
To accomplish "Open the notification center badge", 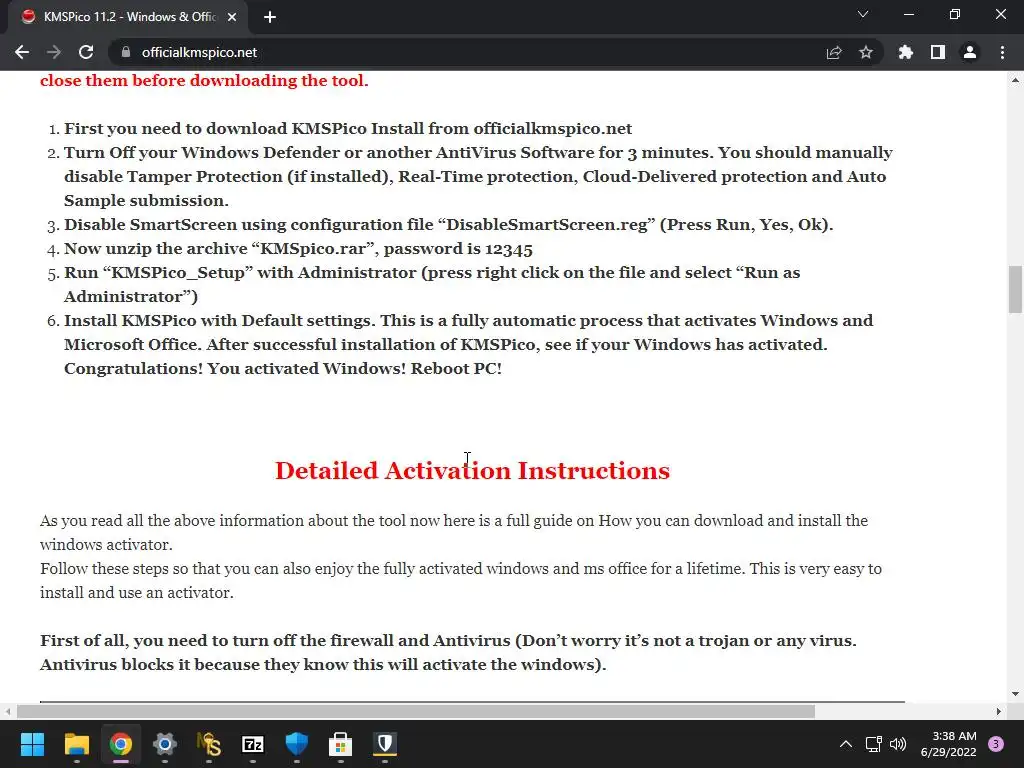I will click(996, 744).
